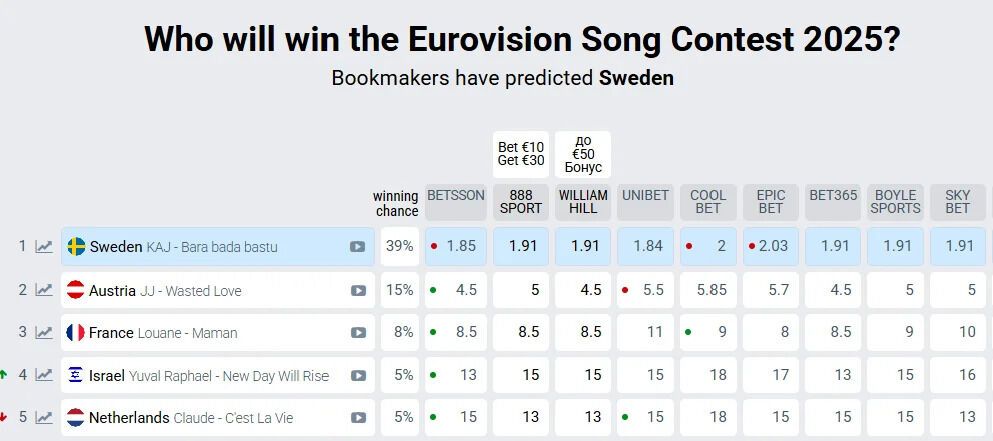Open the trend chart icon for Austria

click(44, 290)
